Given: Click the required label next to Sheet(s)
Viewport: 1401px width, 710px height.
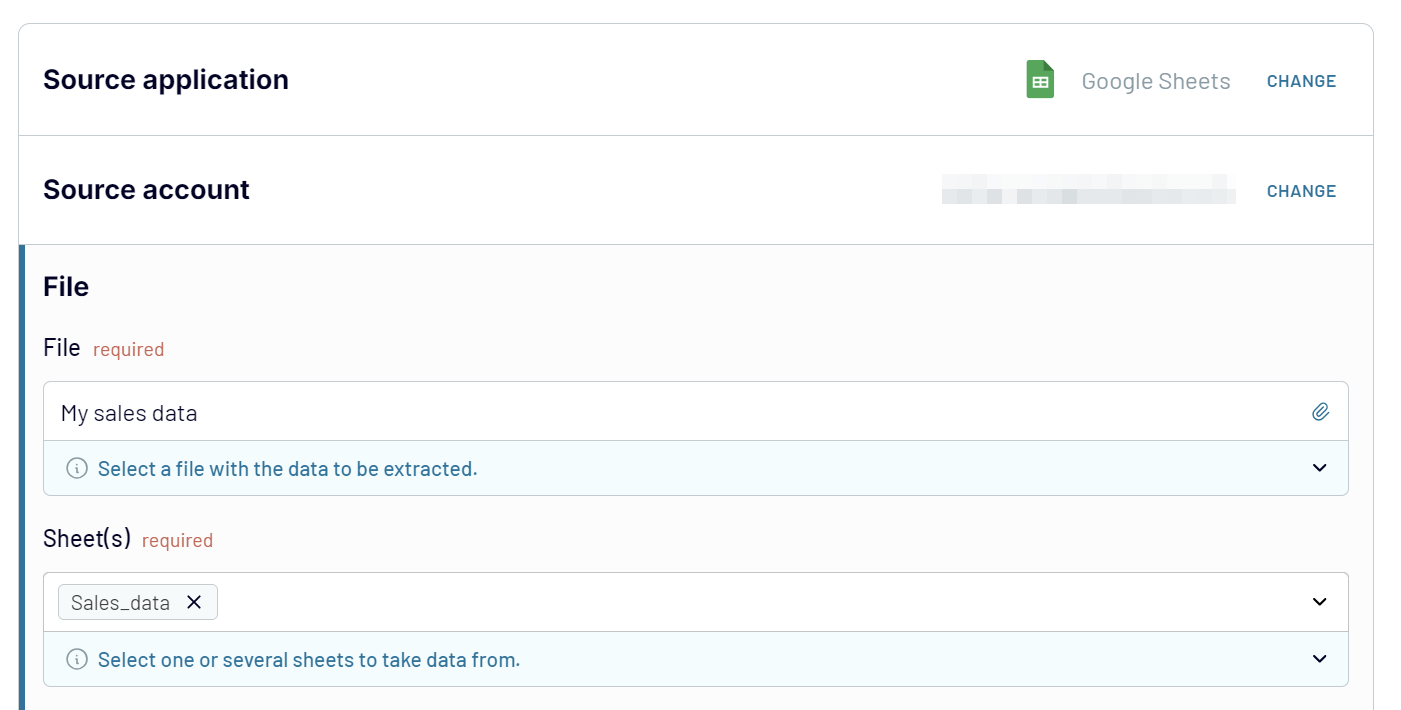Looking at the screenshot, I should (x=177, y=540).
